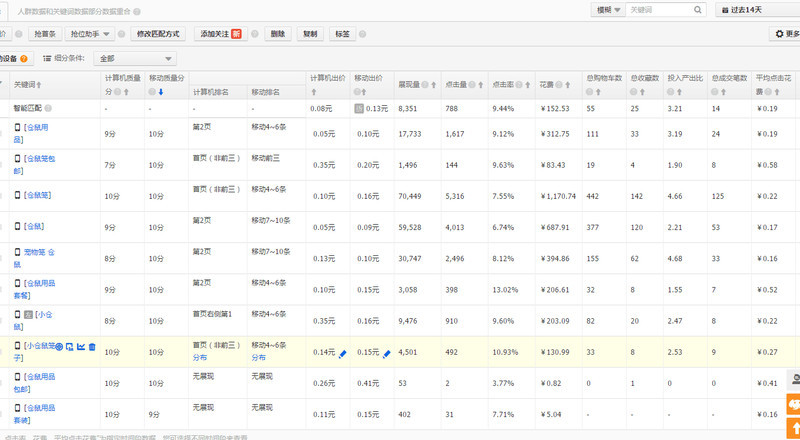Click 分布 link under 首页（非前三） in highlighted row
800x440 pixels.
(x=200, y=357)
